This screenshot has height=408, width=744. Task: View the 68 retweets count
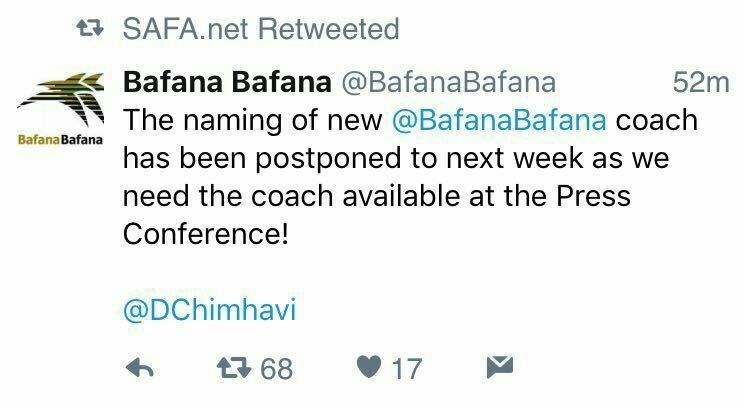(276, 370)
